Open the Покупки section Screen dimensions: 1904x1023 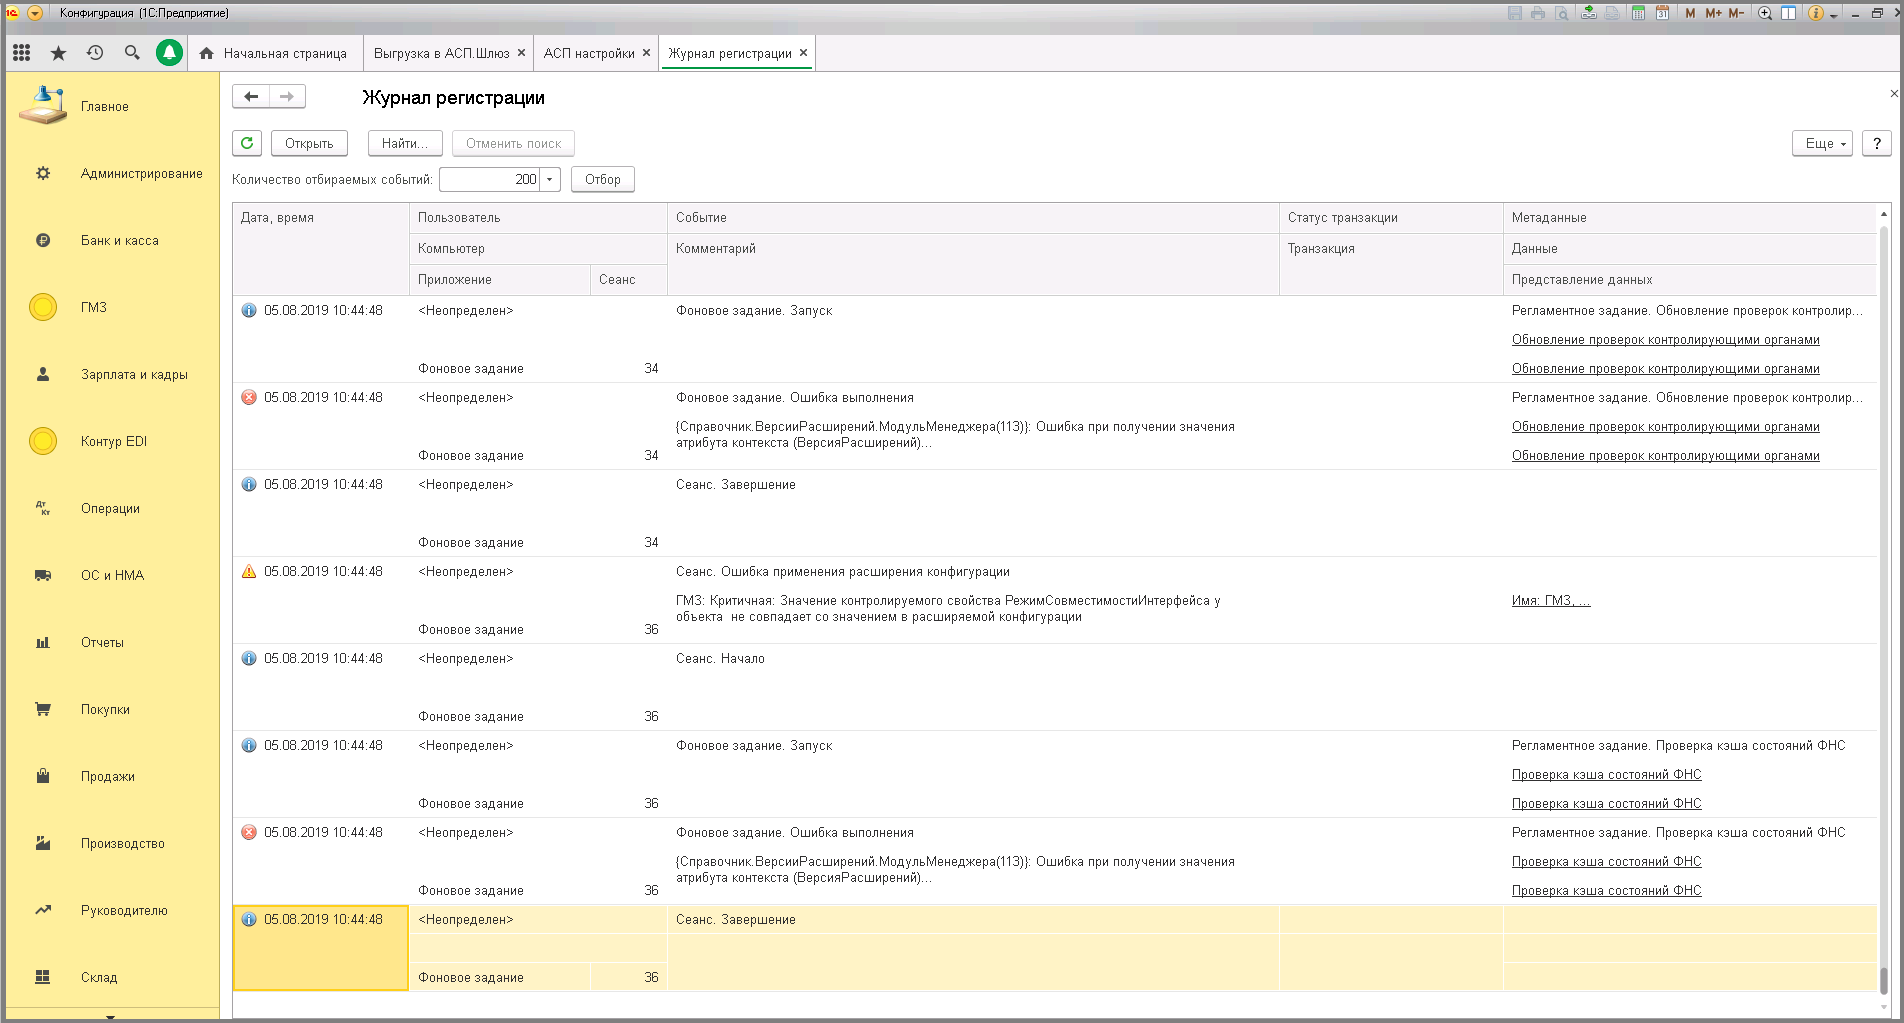[112, 710]
